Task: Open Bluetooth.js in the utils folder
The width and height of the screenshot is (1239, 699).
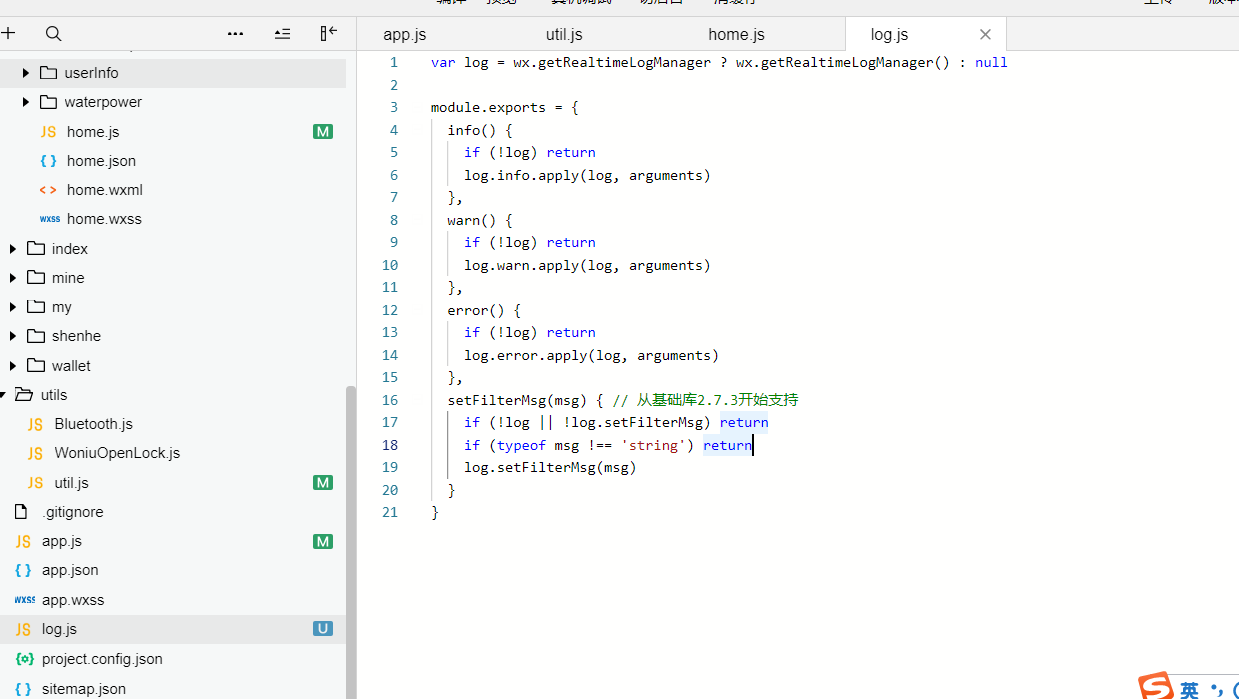Action: pyautogui.click(x=93, y=424)
